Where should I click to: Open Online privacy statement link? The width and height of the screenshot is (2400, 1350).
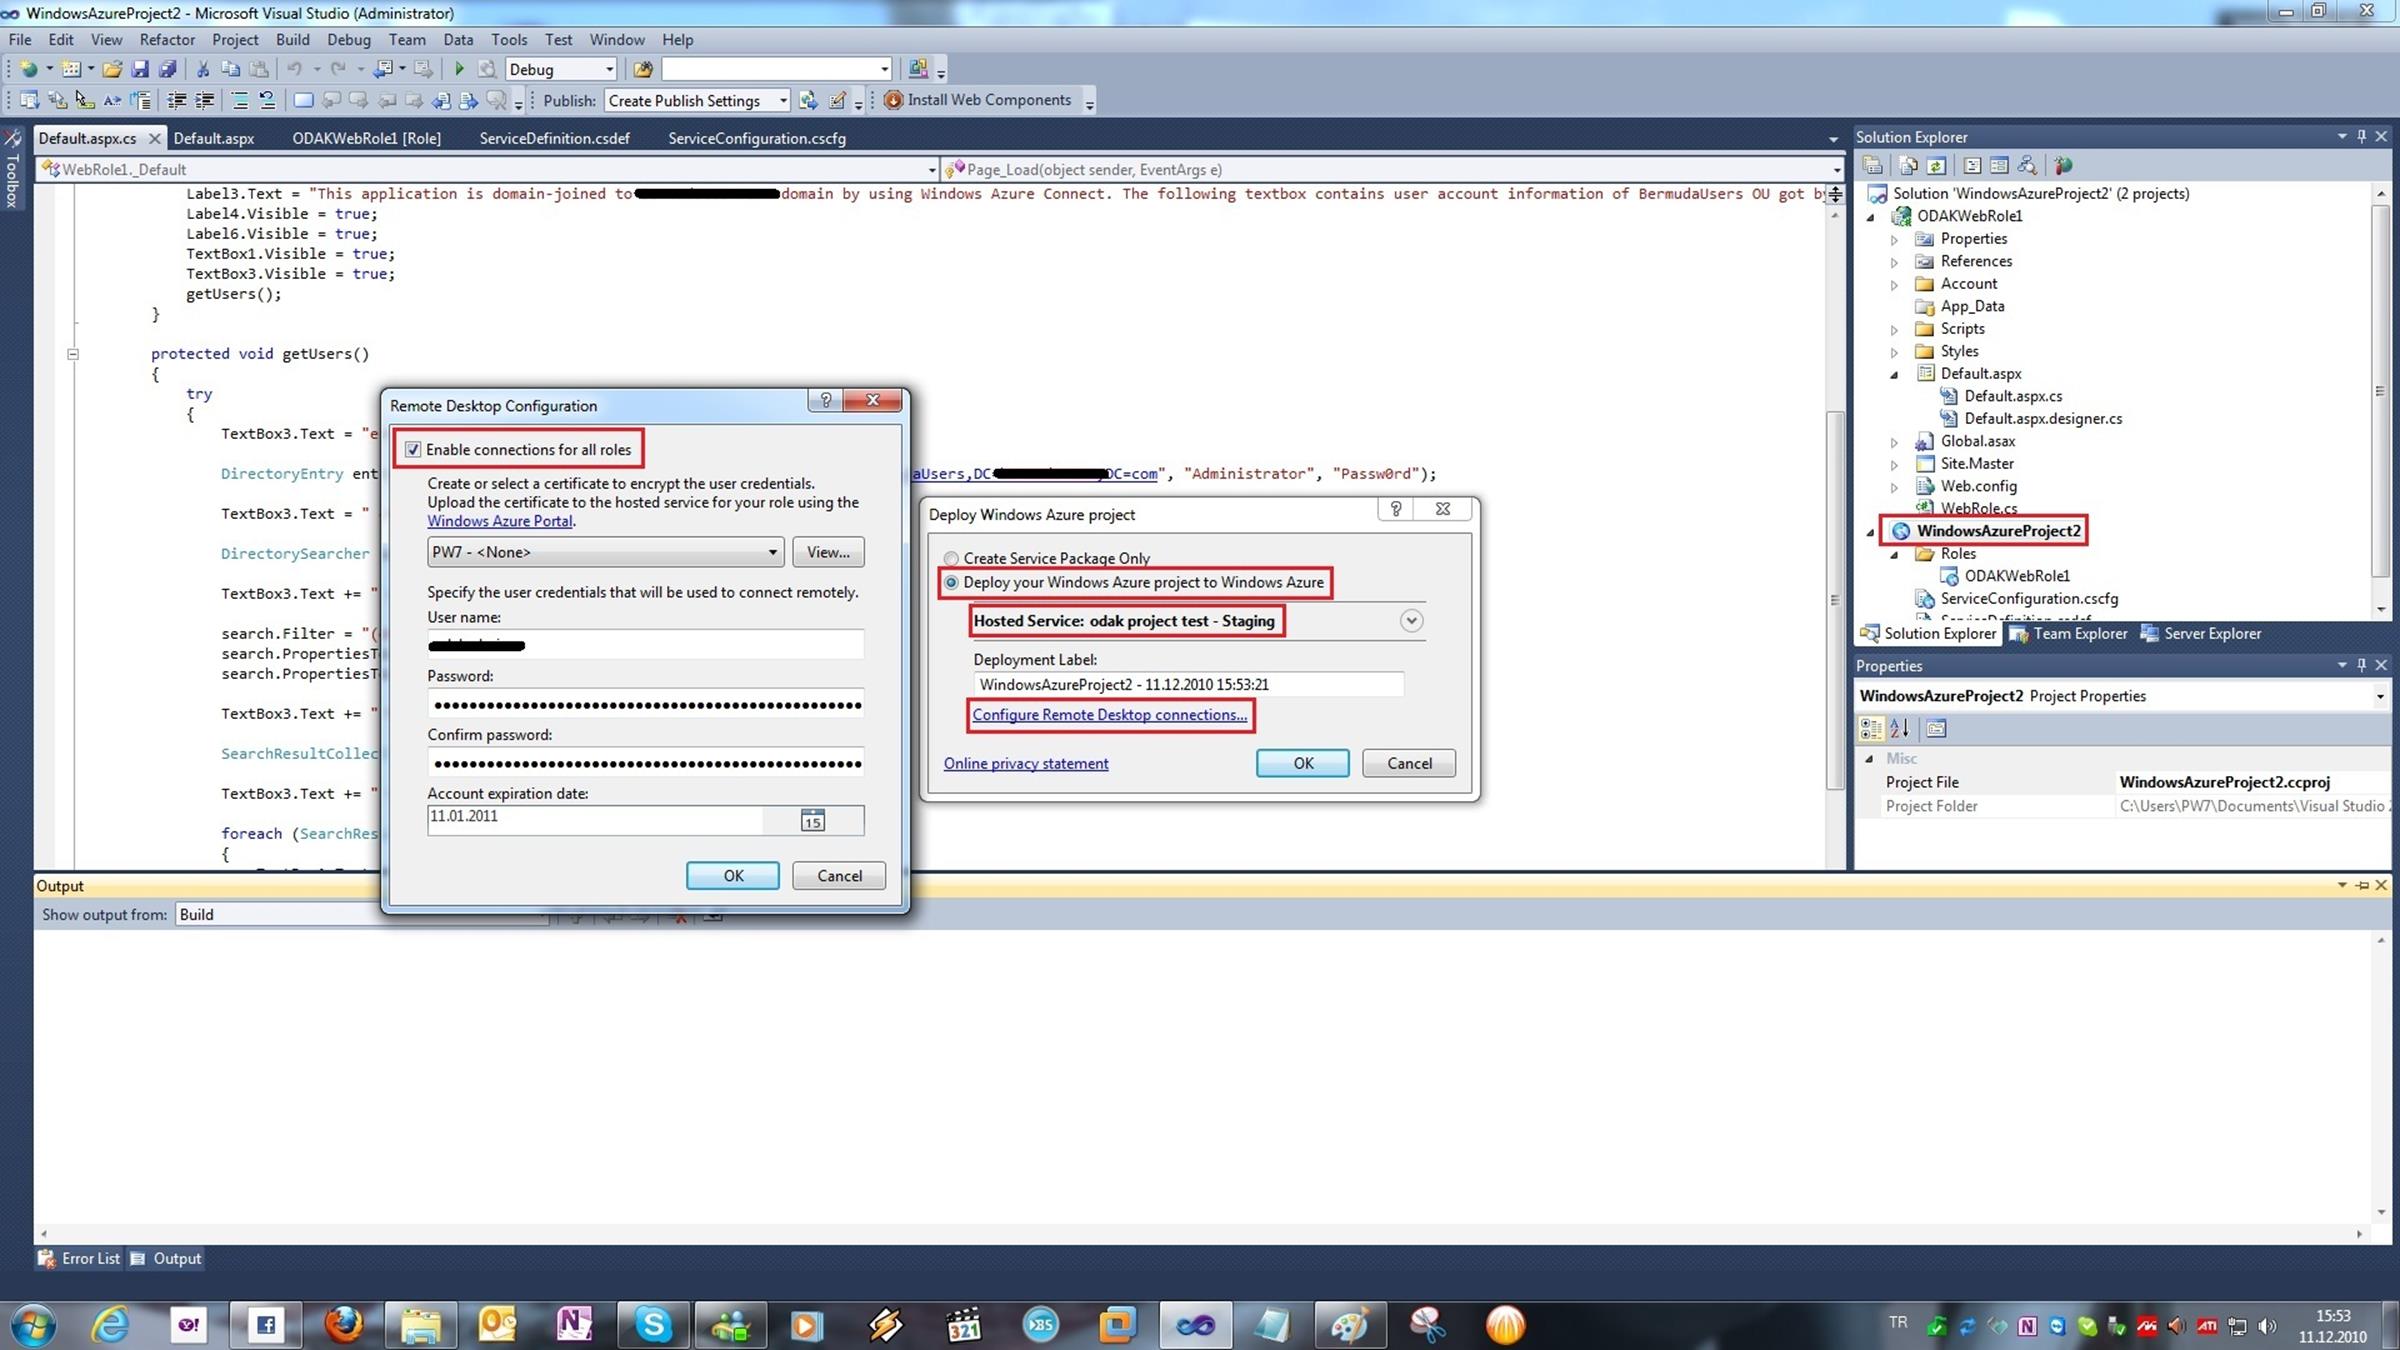[x=1026, y=764]
